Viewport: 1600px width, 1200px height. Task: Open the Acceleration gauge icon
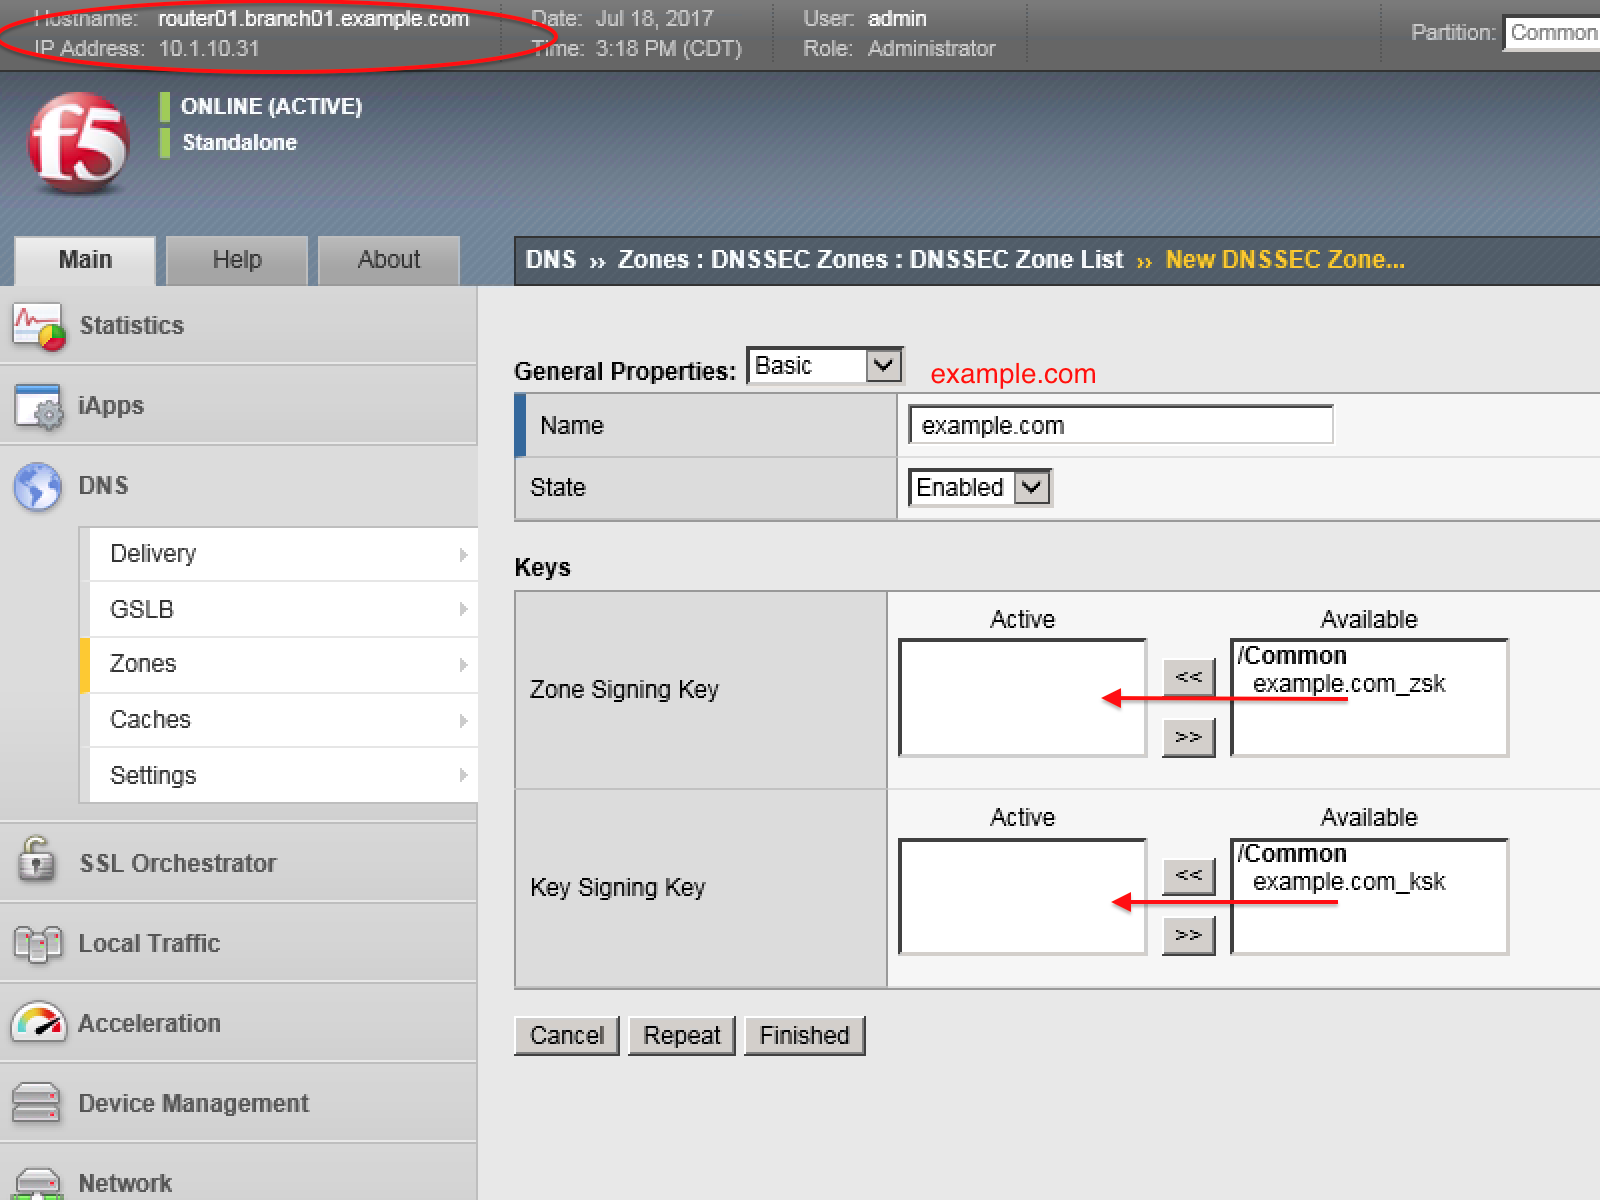(38, 1022)
